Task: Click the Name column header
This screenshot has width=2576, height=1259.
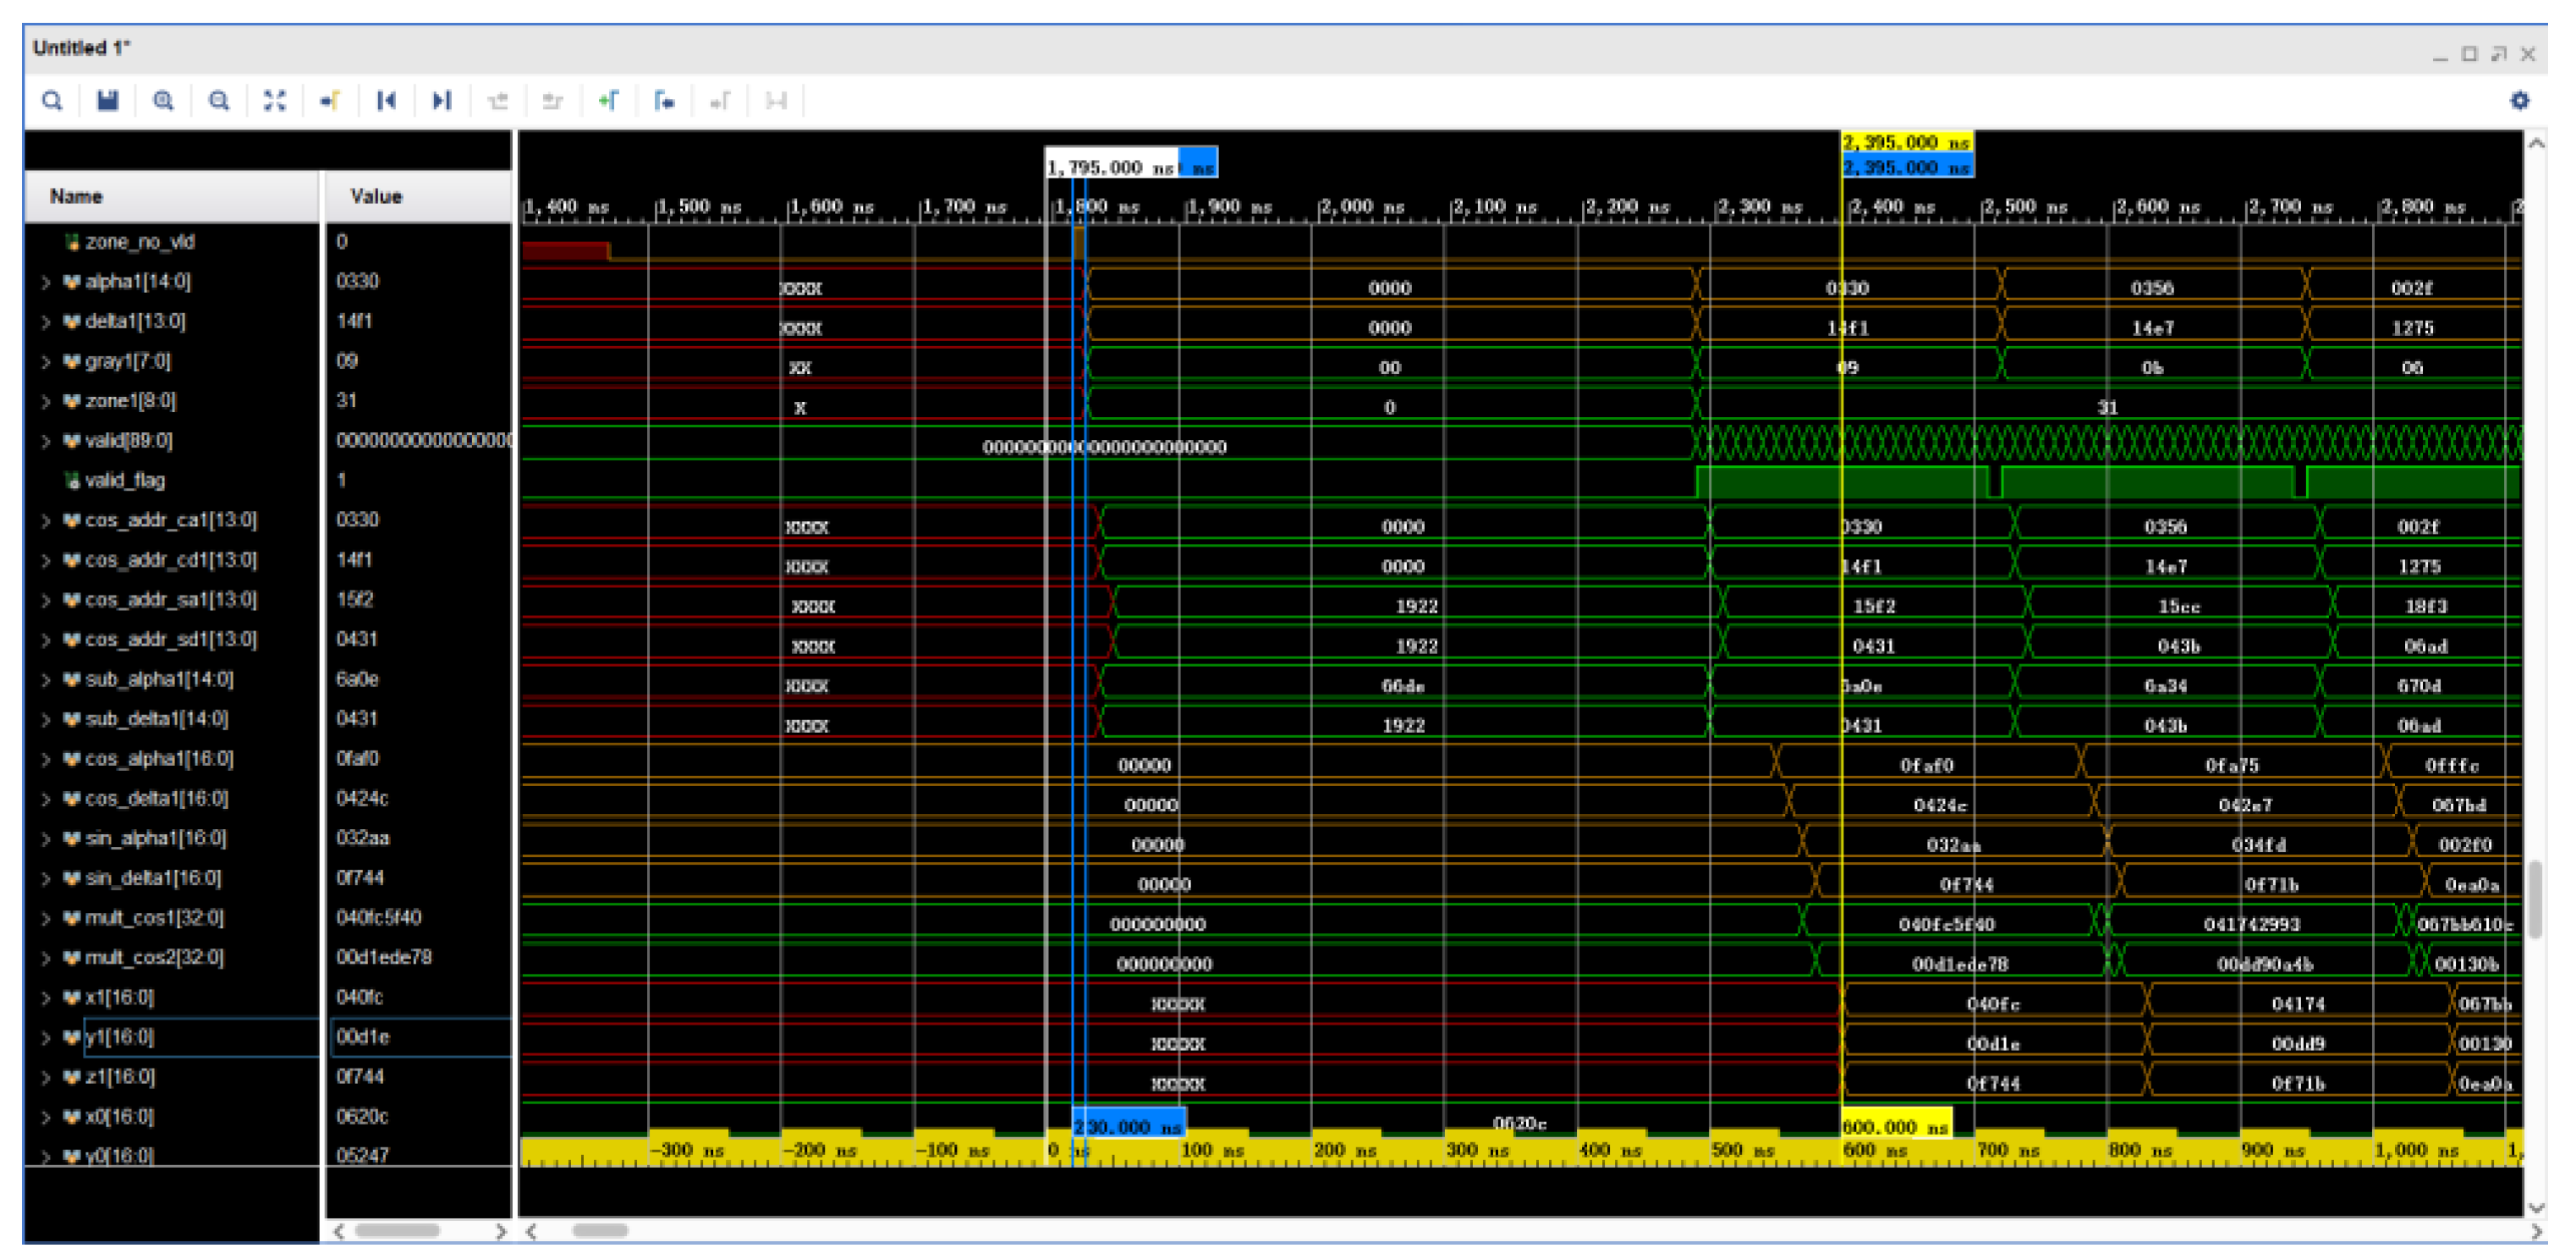Action: pyautogui.click(x=77, y=197)
